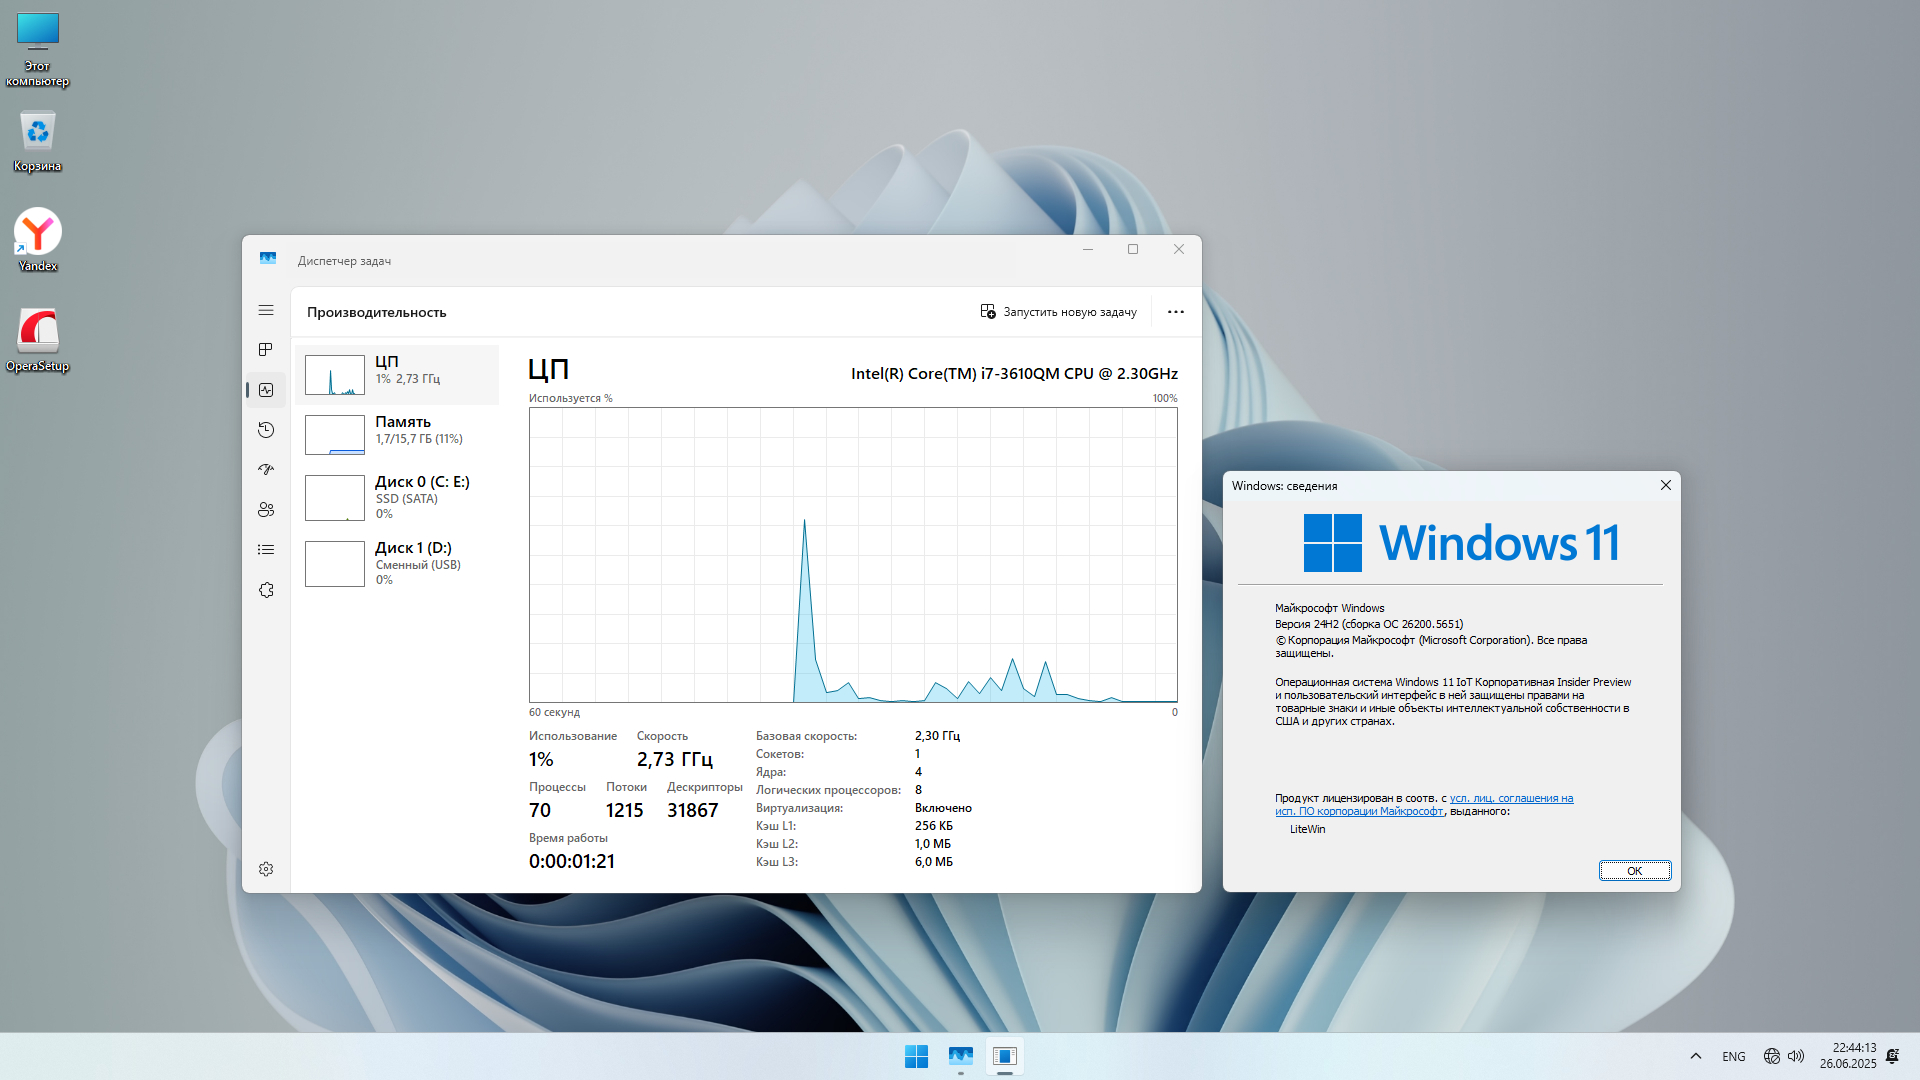This screenshot has height=1080, width=1920.
Task: Open the three-dots more options menu
Action: click(1176, 312)
